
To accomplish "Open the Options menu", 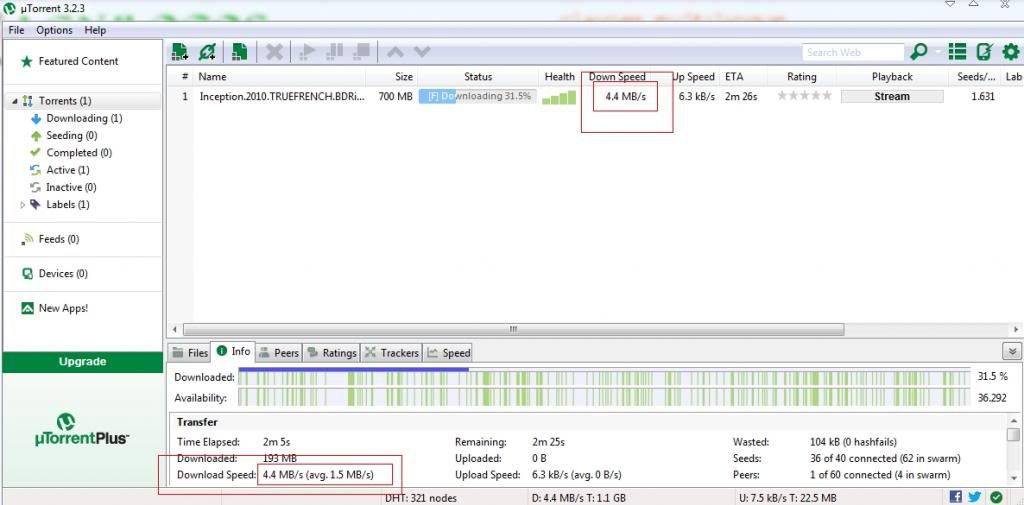I will [54, 30].
